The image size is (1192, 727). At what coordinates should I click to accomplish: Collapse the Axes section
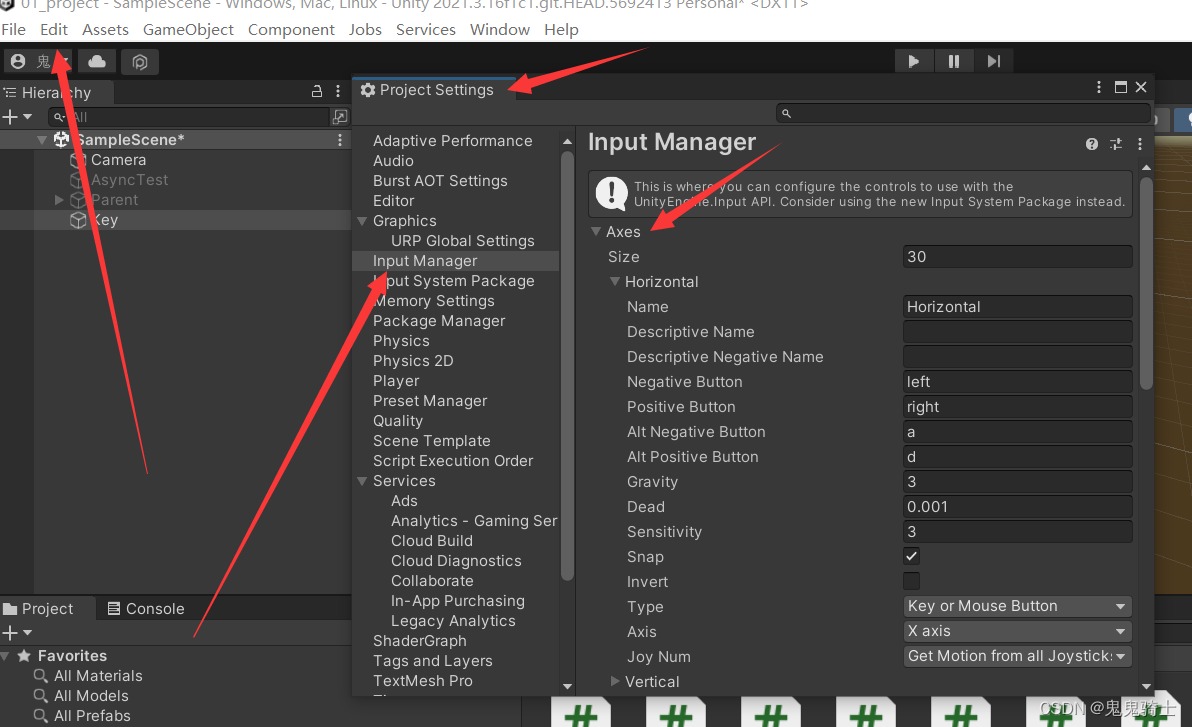(x=596, y=231)
